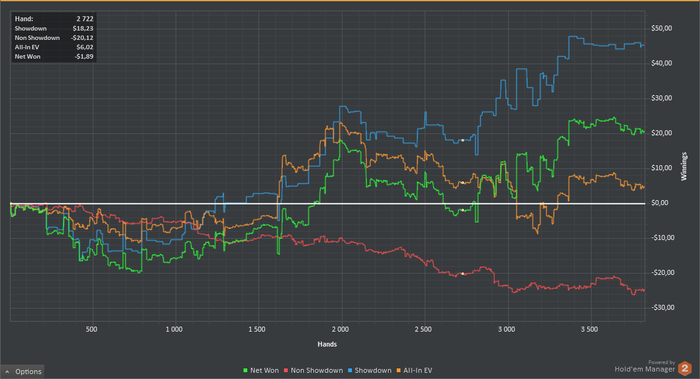
Task: Click the orange All-In EV color square
Action: pos(399,371)
